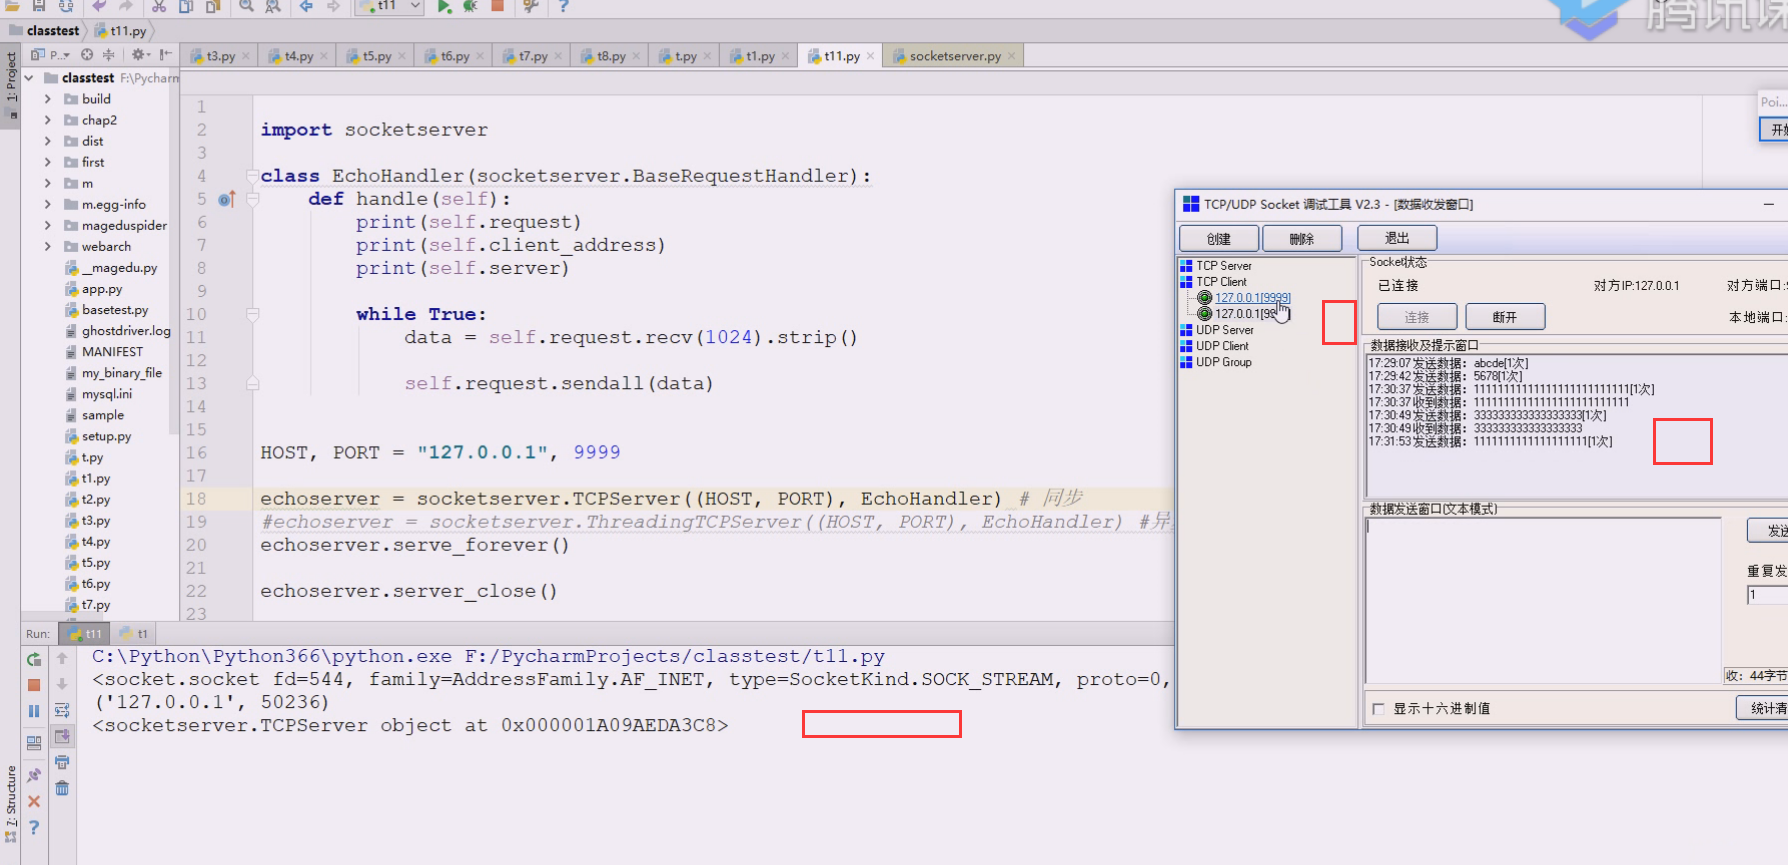Collapse the classtest project root
The width and height of the screenshot is (1788, 865).
[x=29, y=78]
